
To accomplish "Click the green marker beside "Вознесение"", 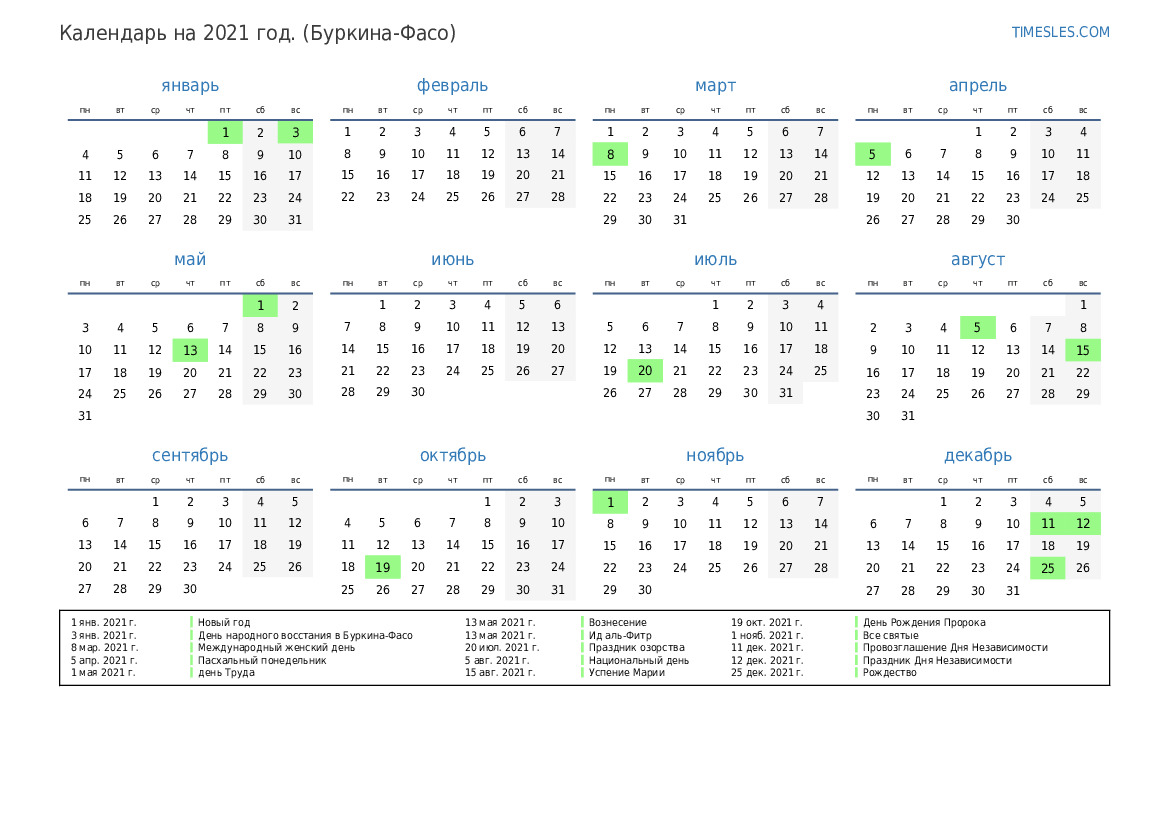I will [x=583, y=623].
